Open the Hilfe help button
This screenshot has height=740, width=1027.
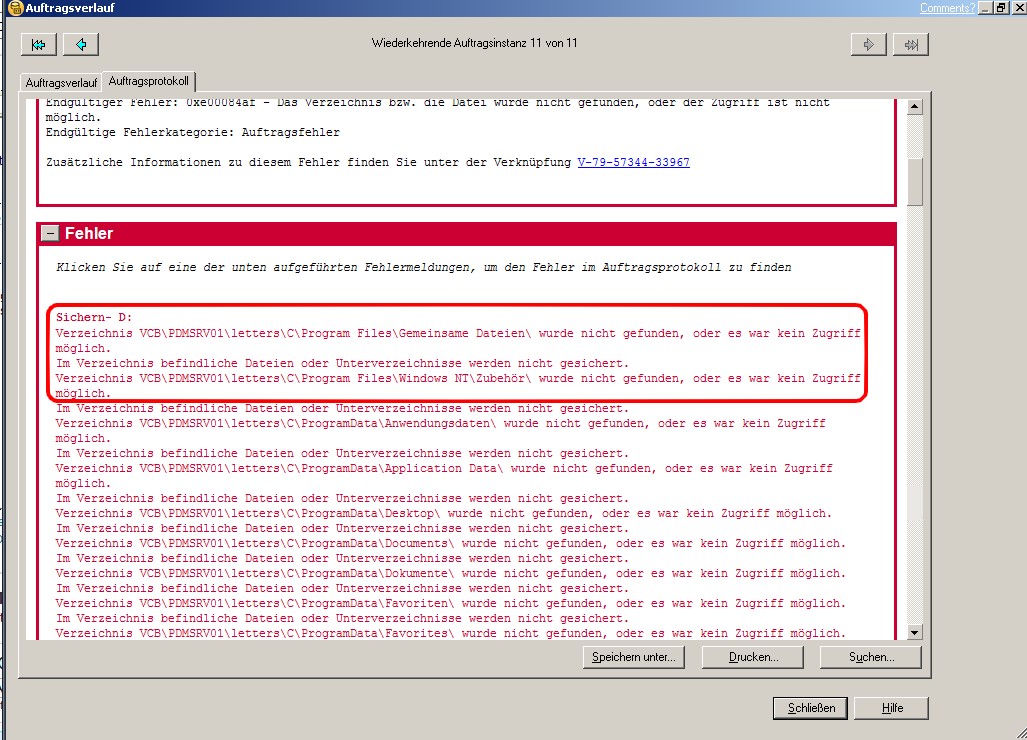892,707
